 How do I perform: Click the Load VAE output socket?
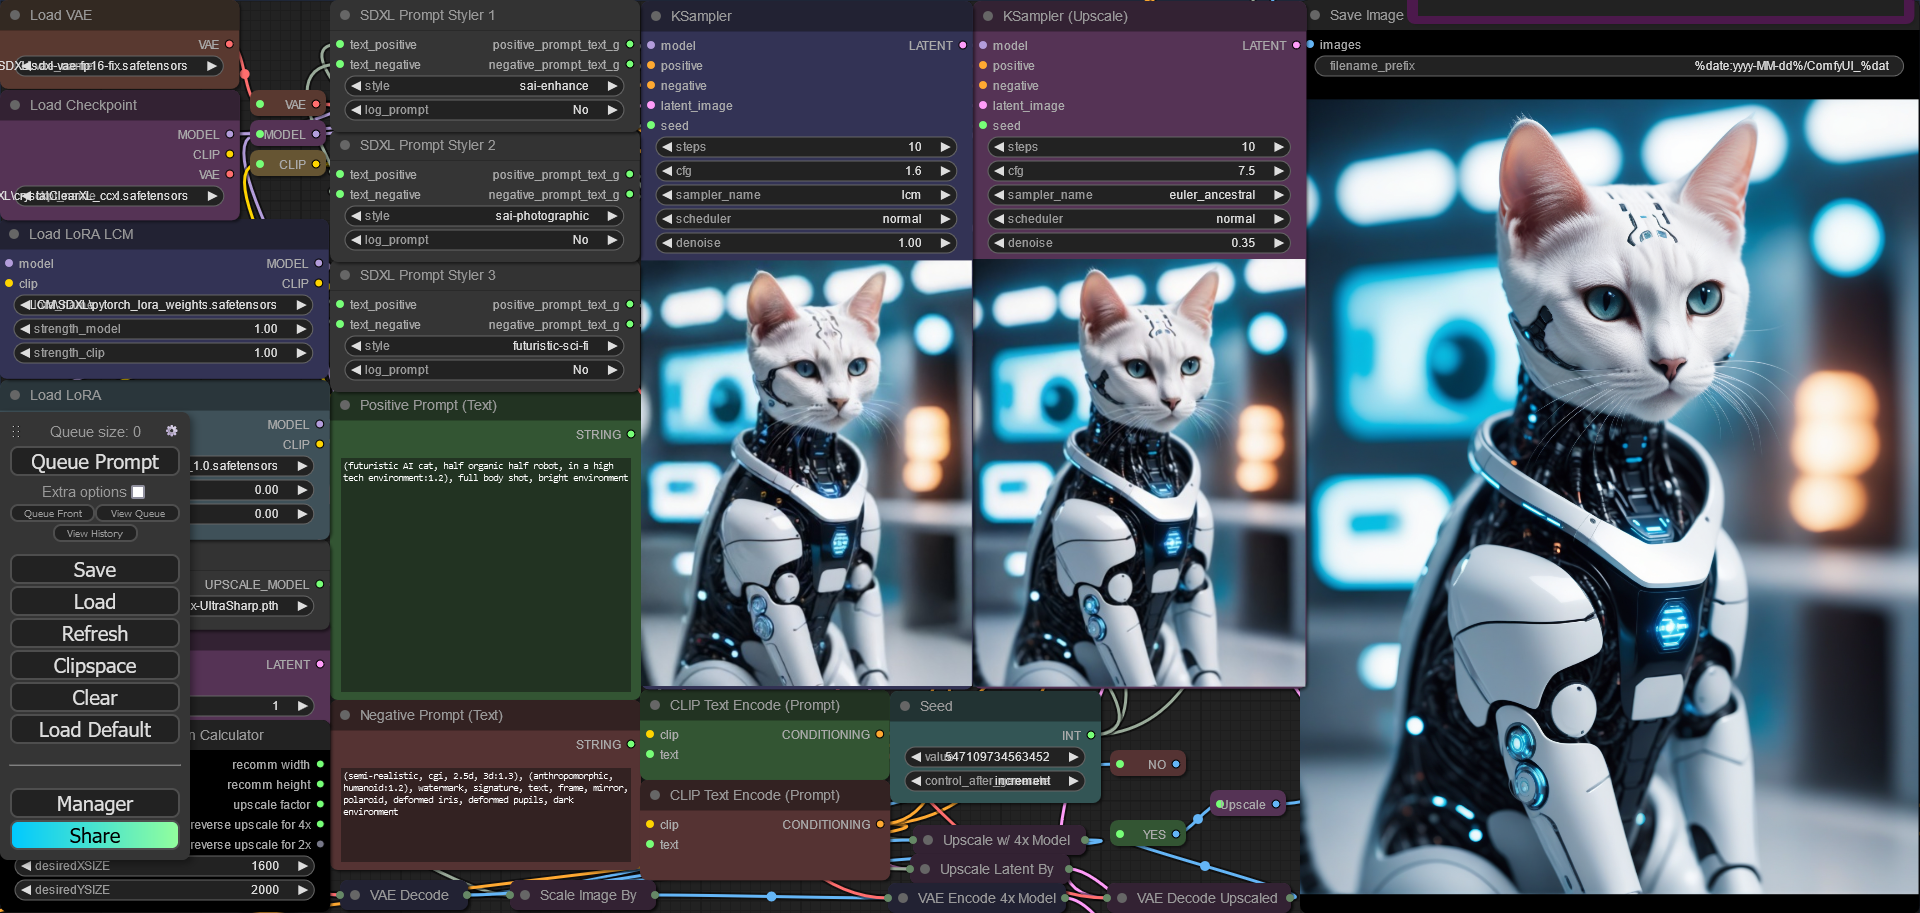[230, 44]
